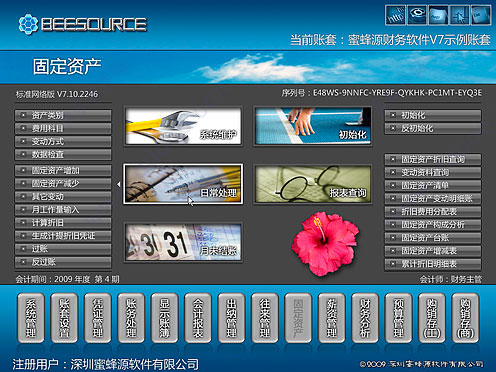This screenshot has width=496, height=372.
Task: Switch to 系统管理 module tab
Action: [31, 318]
